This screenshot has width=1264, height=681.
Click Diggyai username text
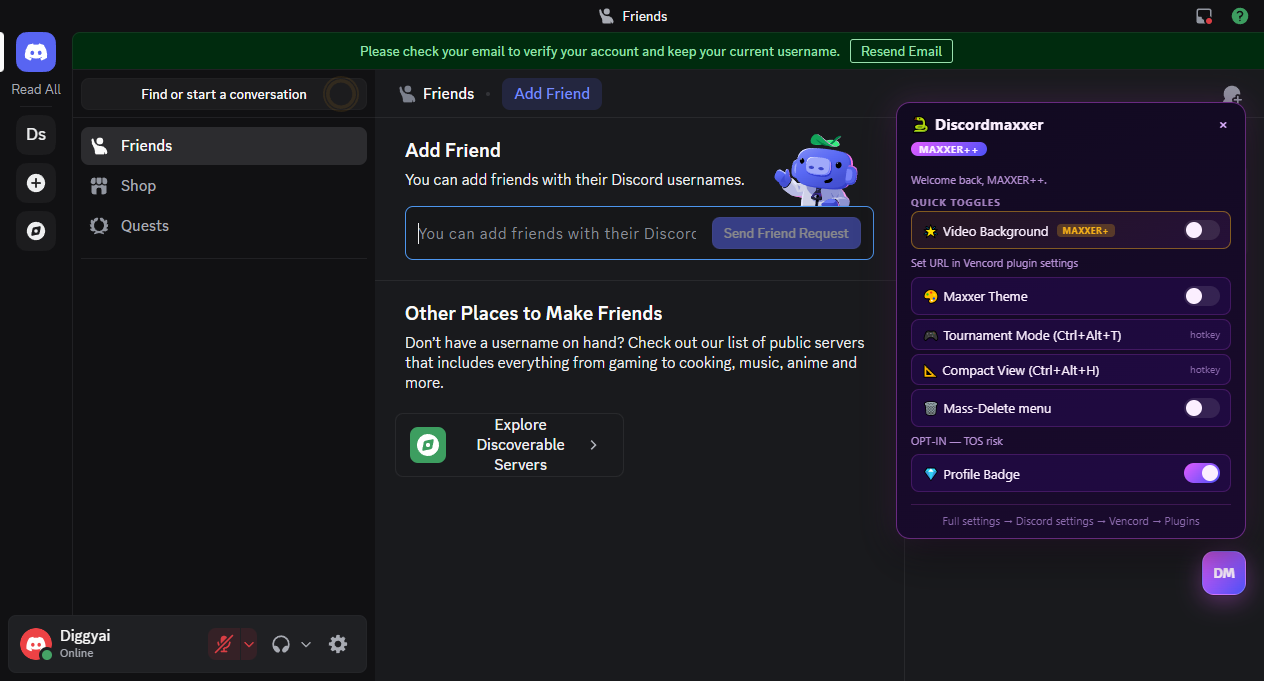coord(83,635)
